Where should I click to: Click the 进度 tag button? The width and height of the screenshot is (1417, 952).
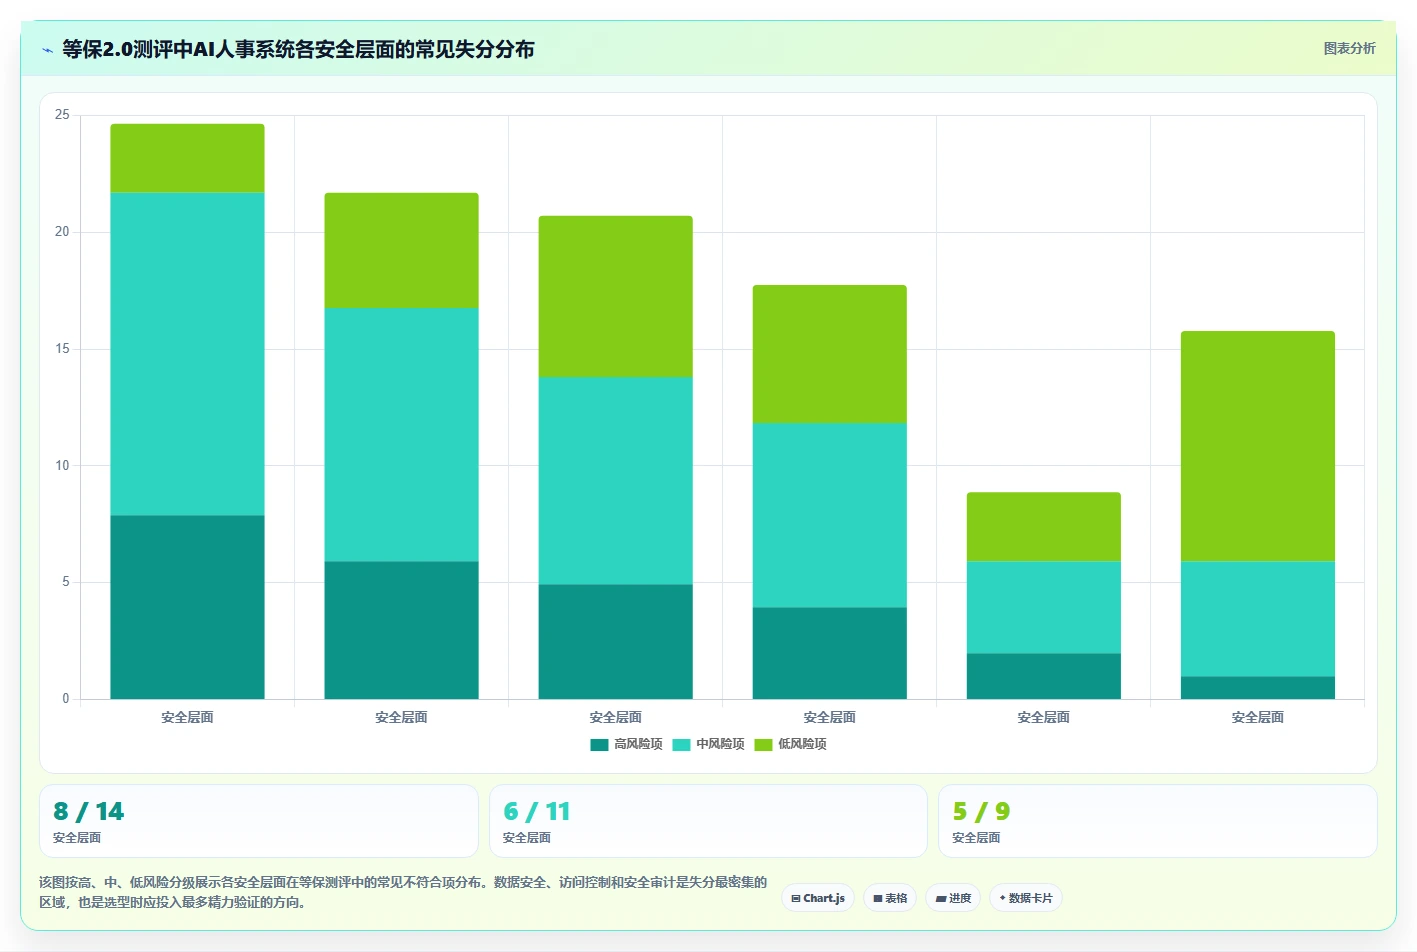click(x=953, y=898)
